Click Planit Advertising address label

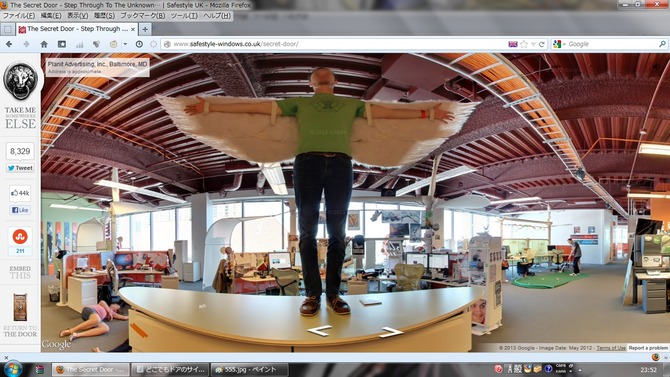(x=97, y=67)
